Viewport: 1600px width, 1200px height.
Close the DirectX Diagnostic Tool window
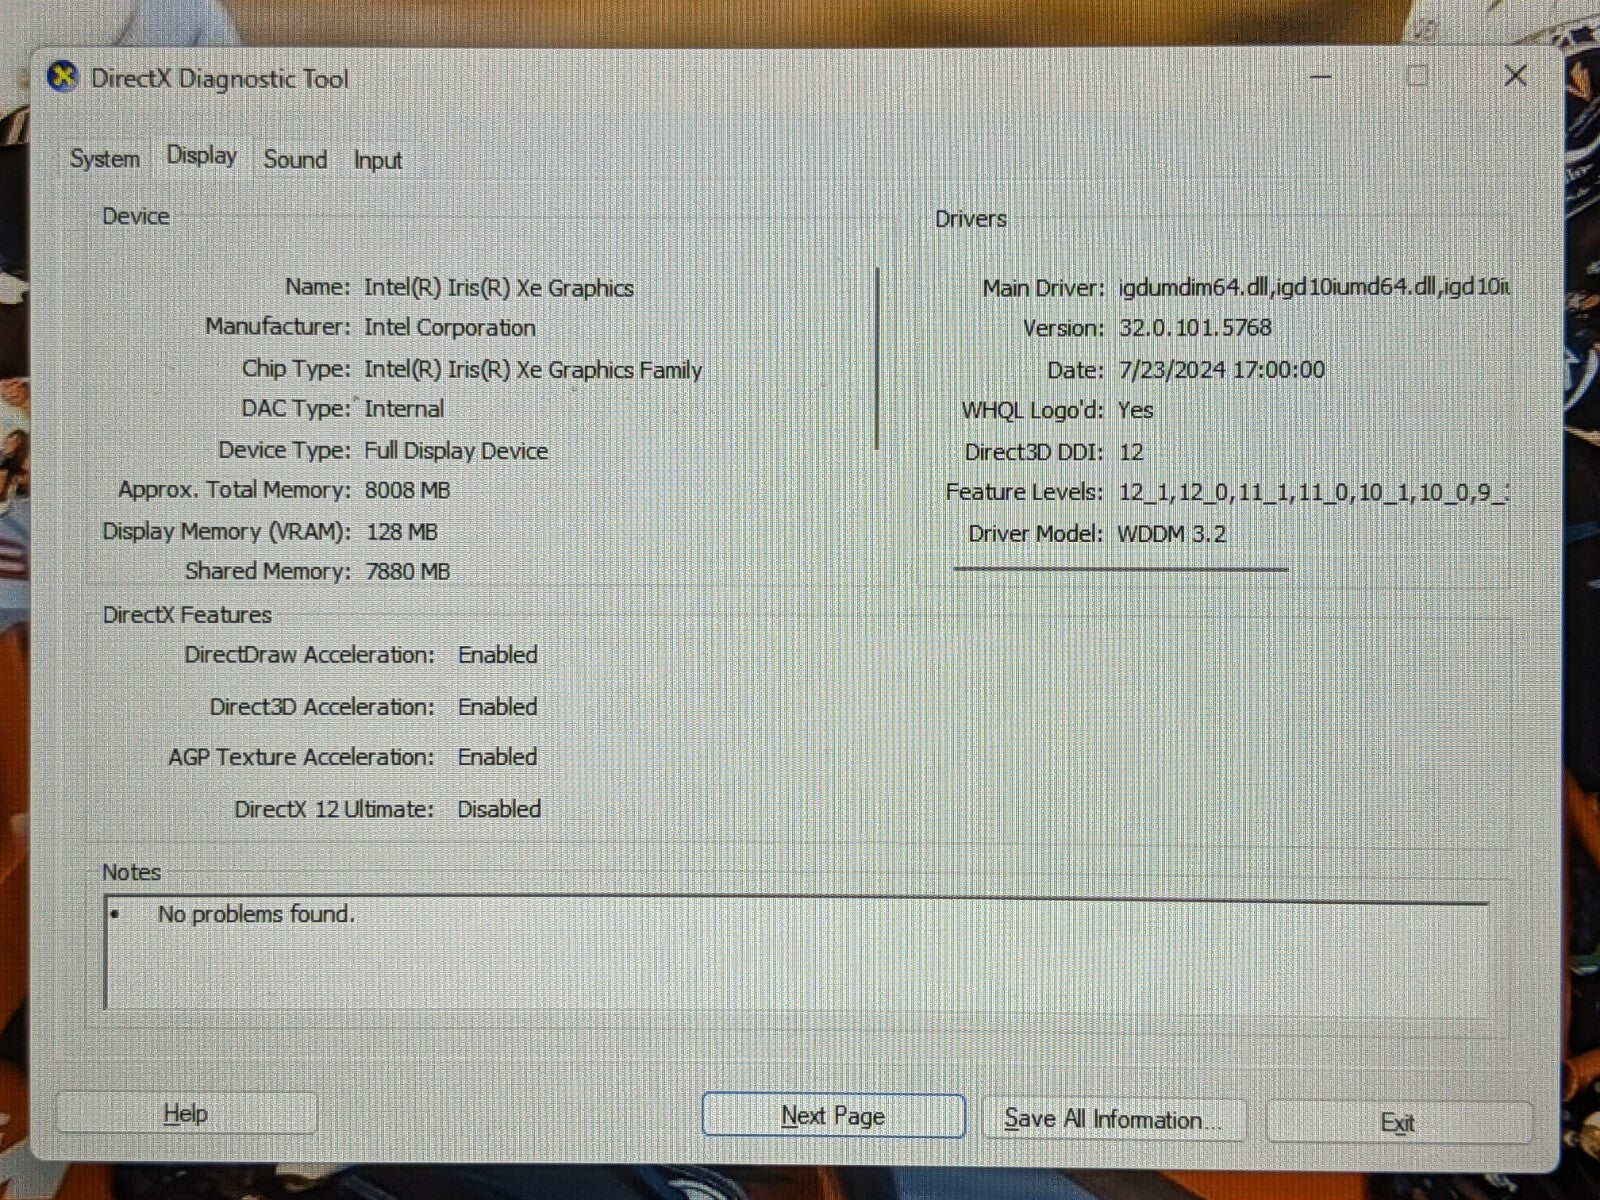(x=1514, y=76)
